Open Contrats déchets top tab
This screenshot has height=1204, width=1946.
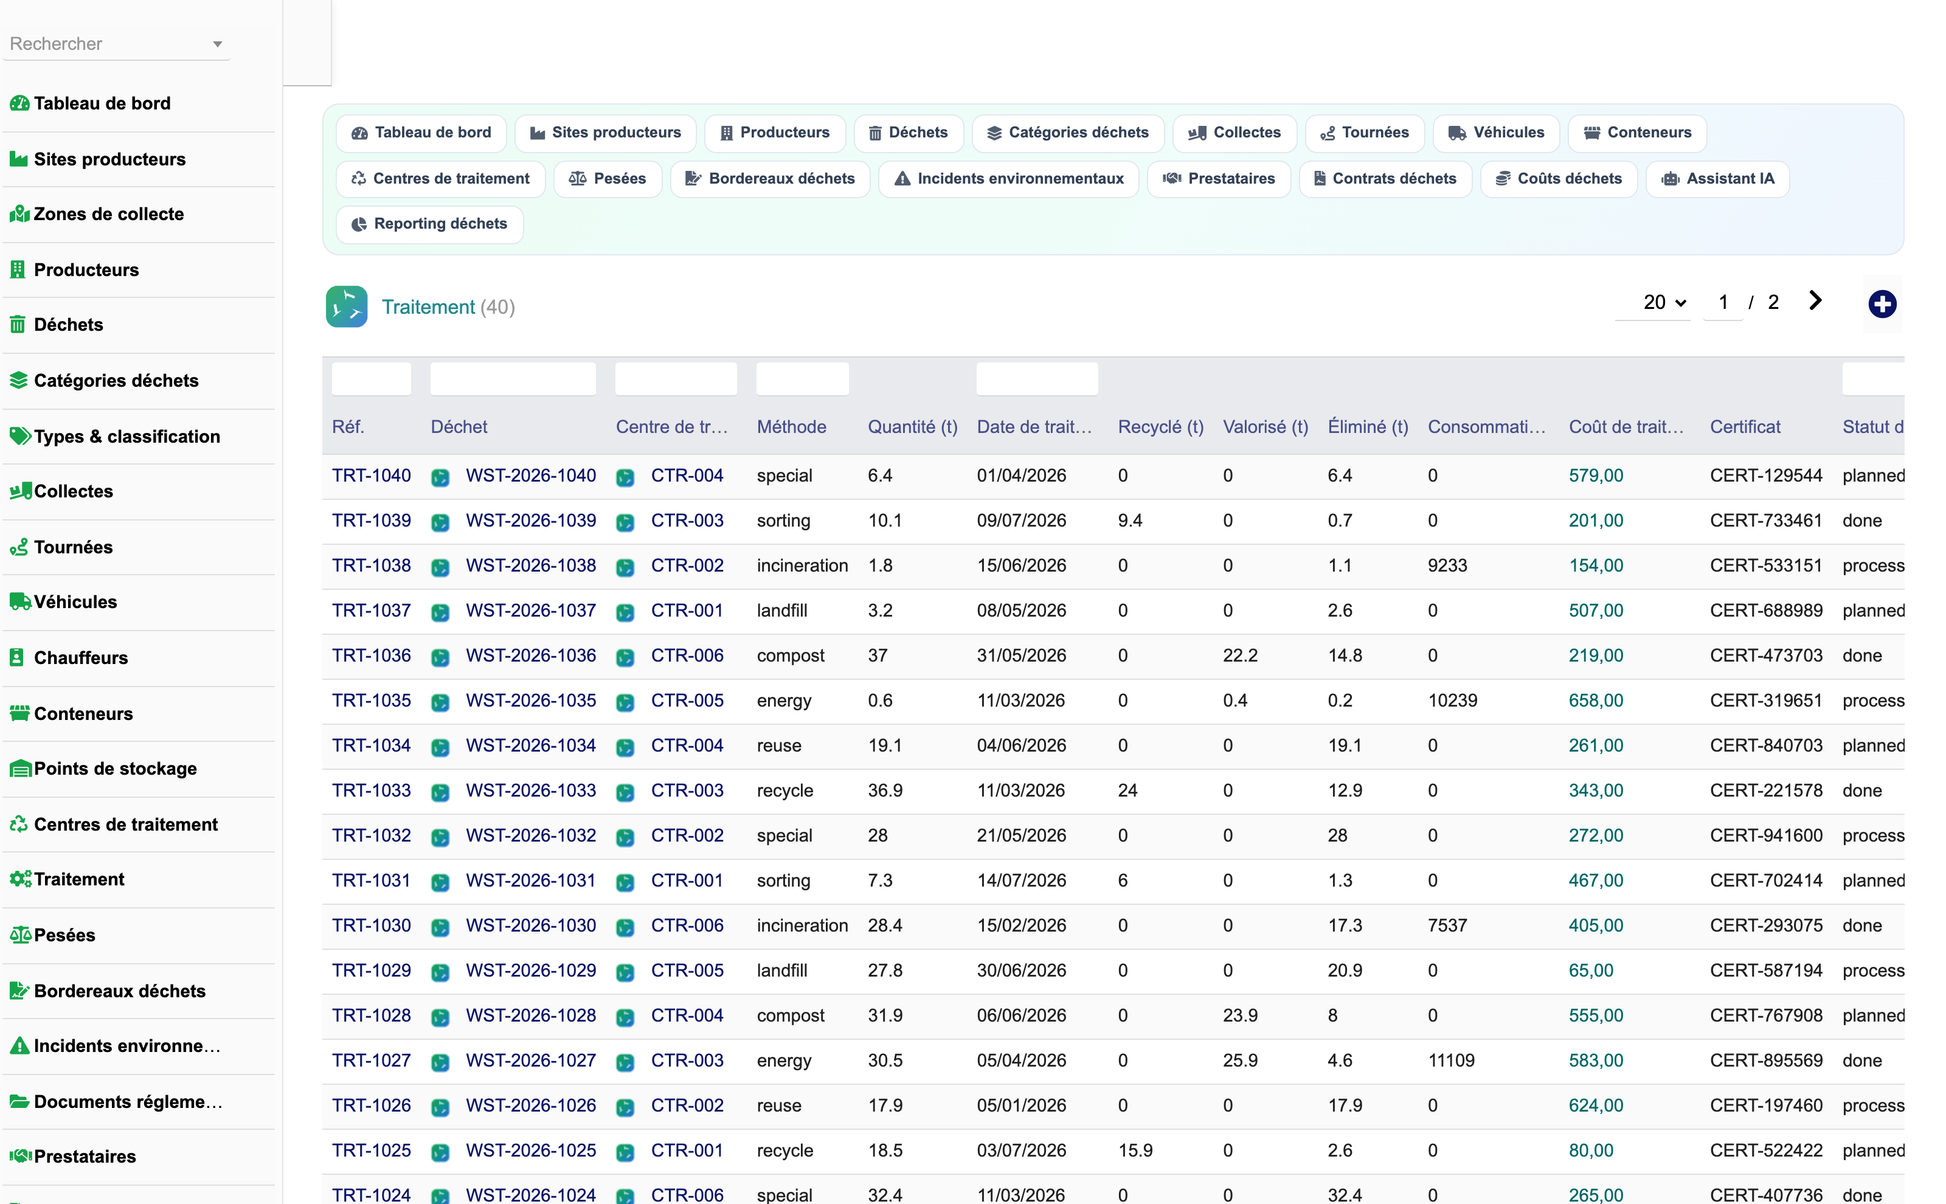click(x=1385, y=179)
